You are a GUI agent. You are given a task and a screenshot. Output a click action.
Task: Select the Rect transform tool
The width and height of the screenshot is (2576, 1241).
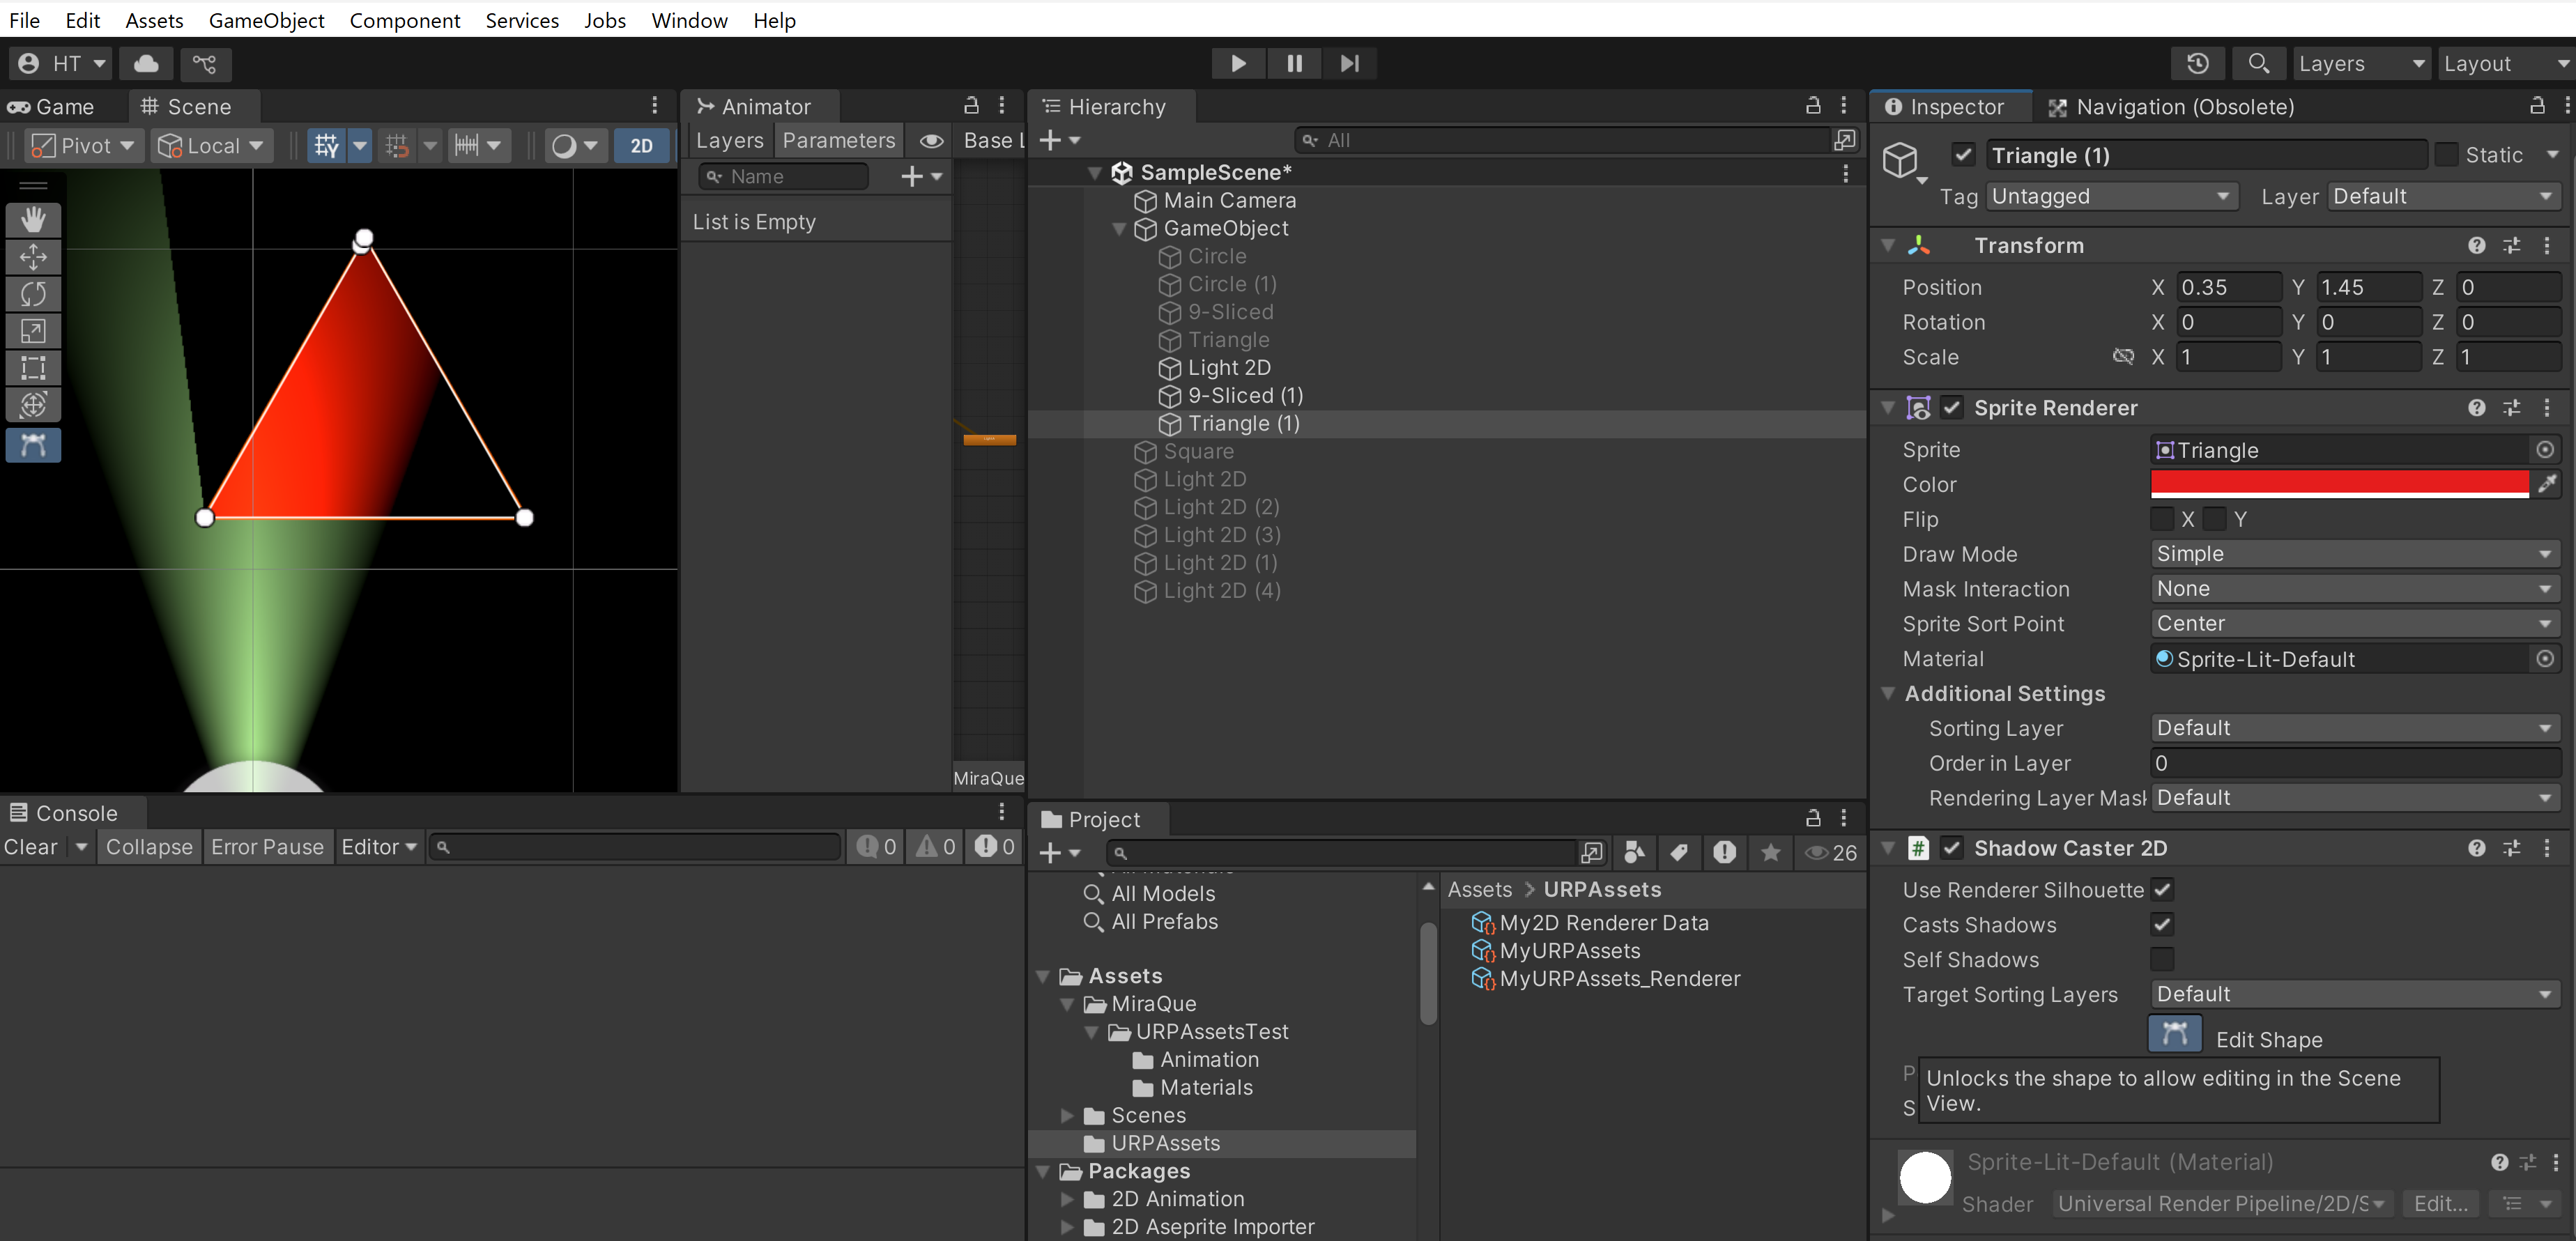(x=33, y=368)
